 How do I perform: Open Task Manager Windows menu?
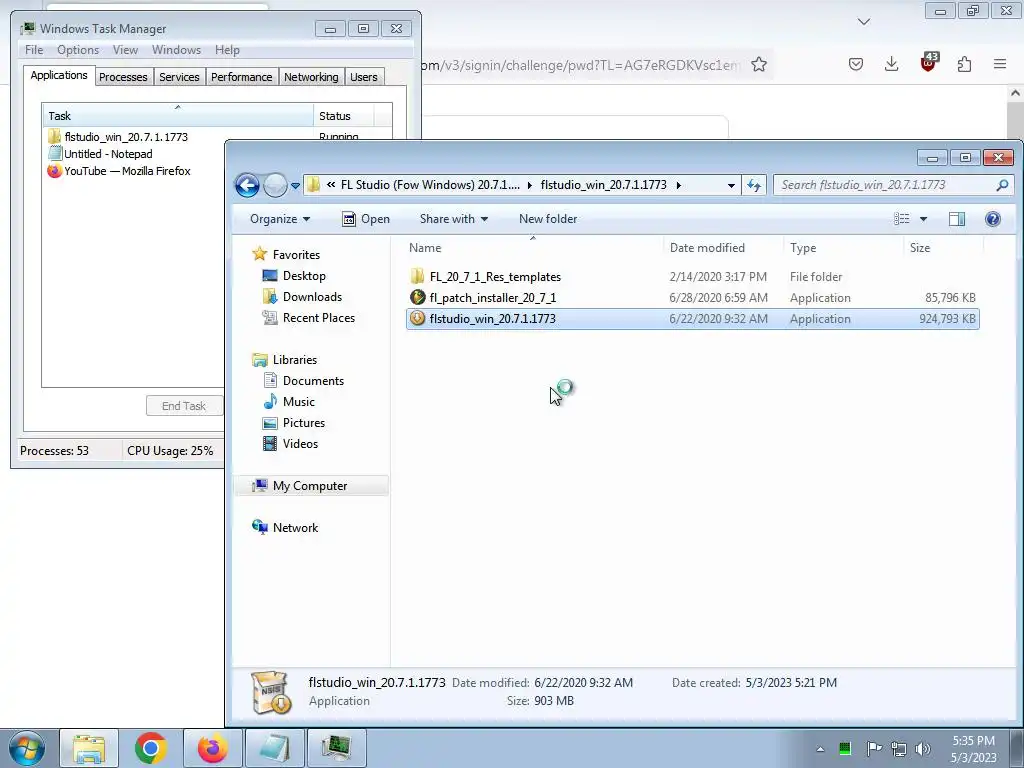tap(176, 50)
